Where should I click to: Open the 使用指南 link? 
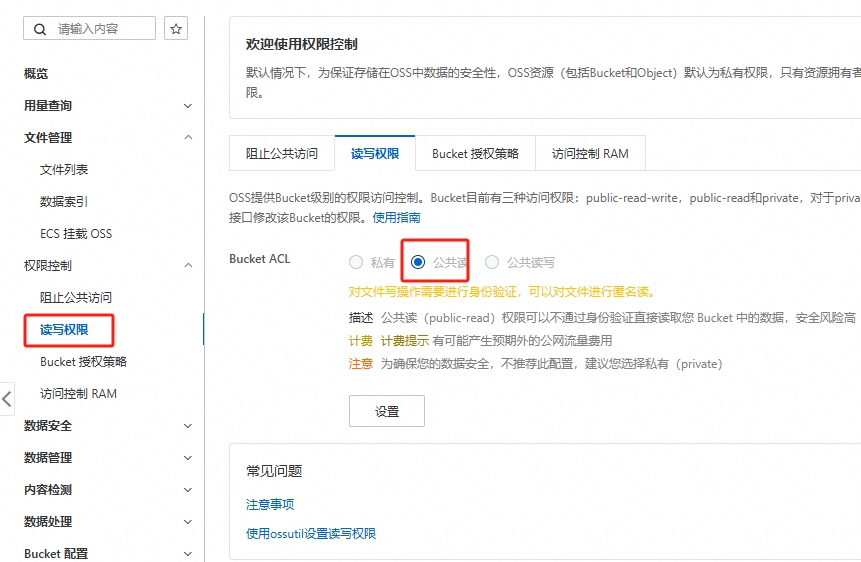point(396,218)
